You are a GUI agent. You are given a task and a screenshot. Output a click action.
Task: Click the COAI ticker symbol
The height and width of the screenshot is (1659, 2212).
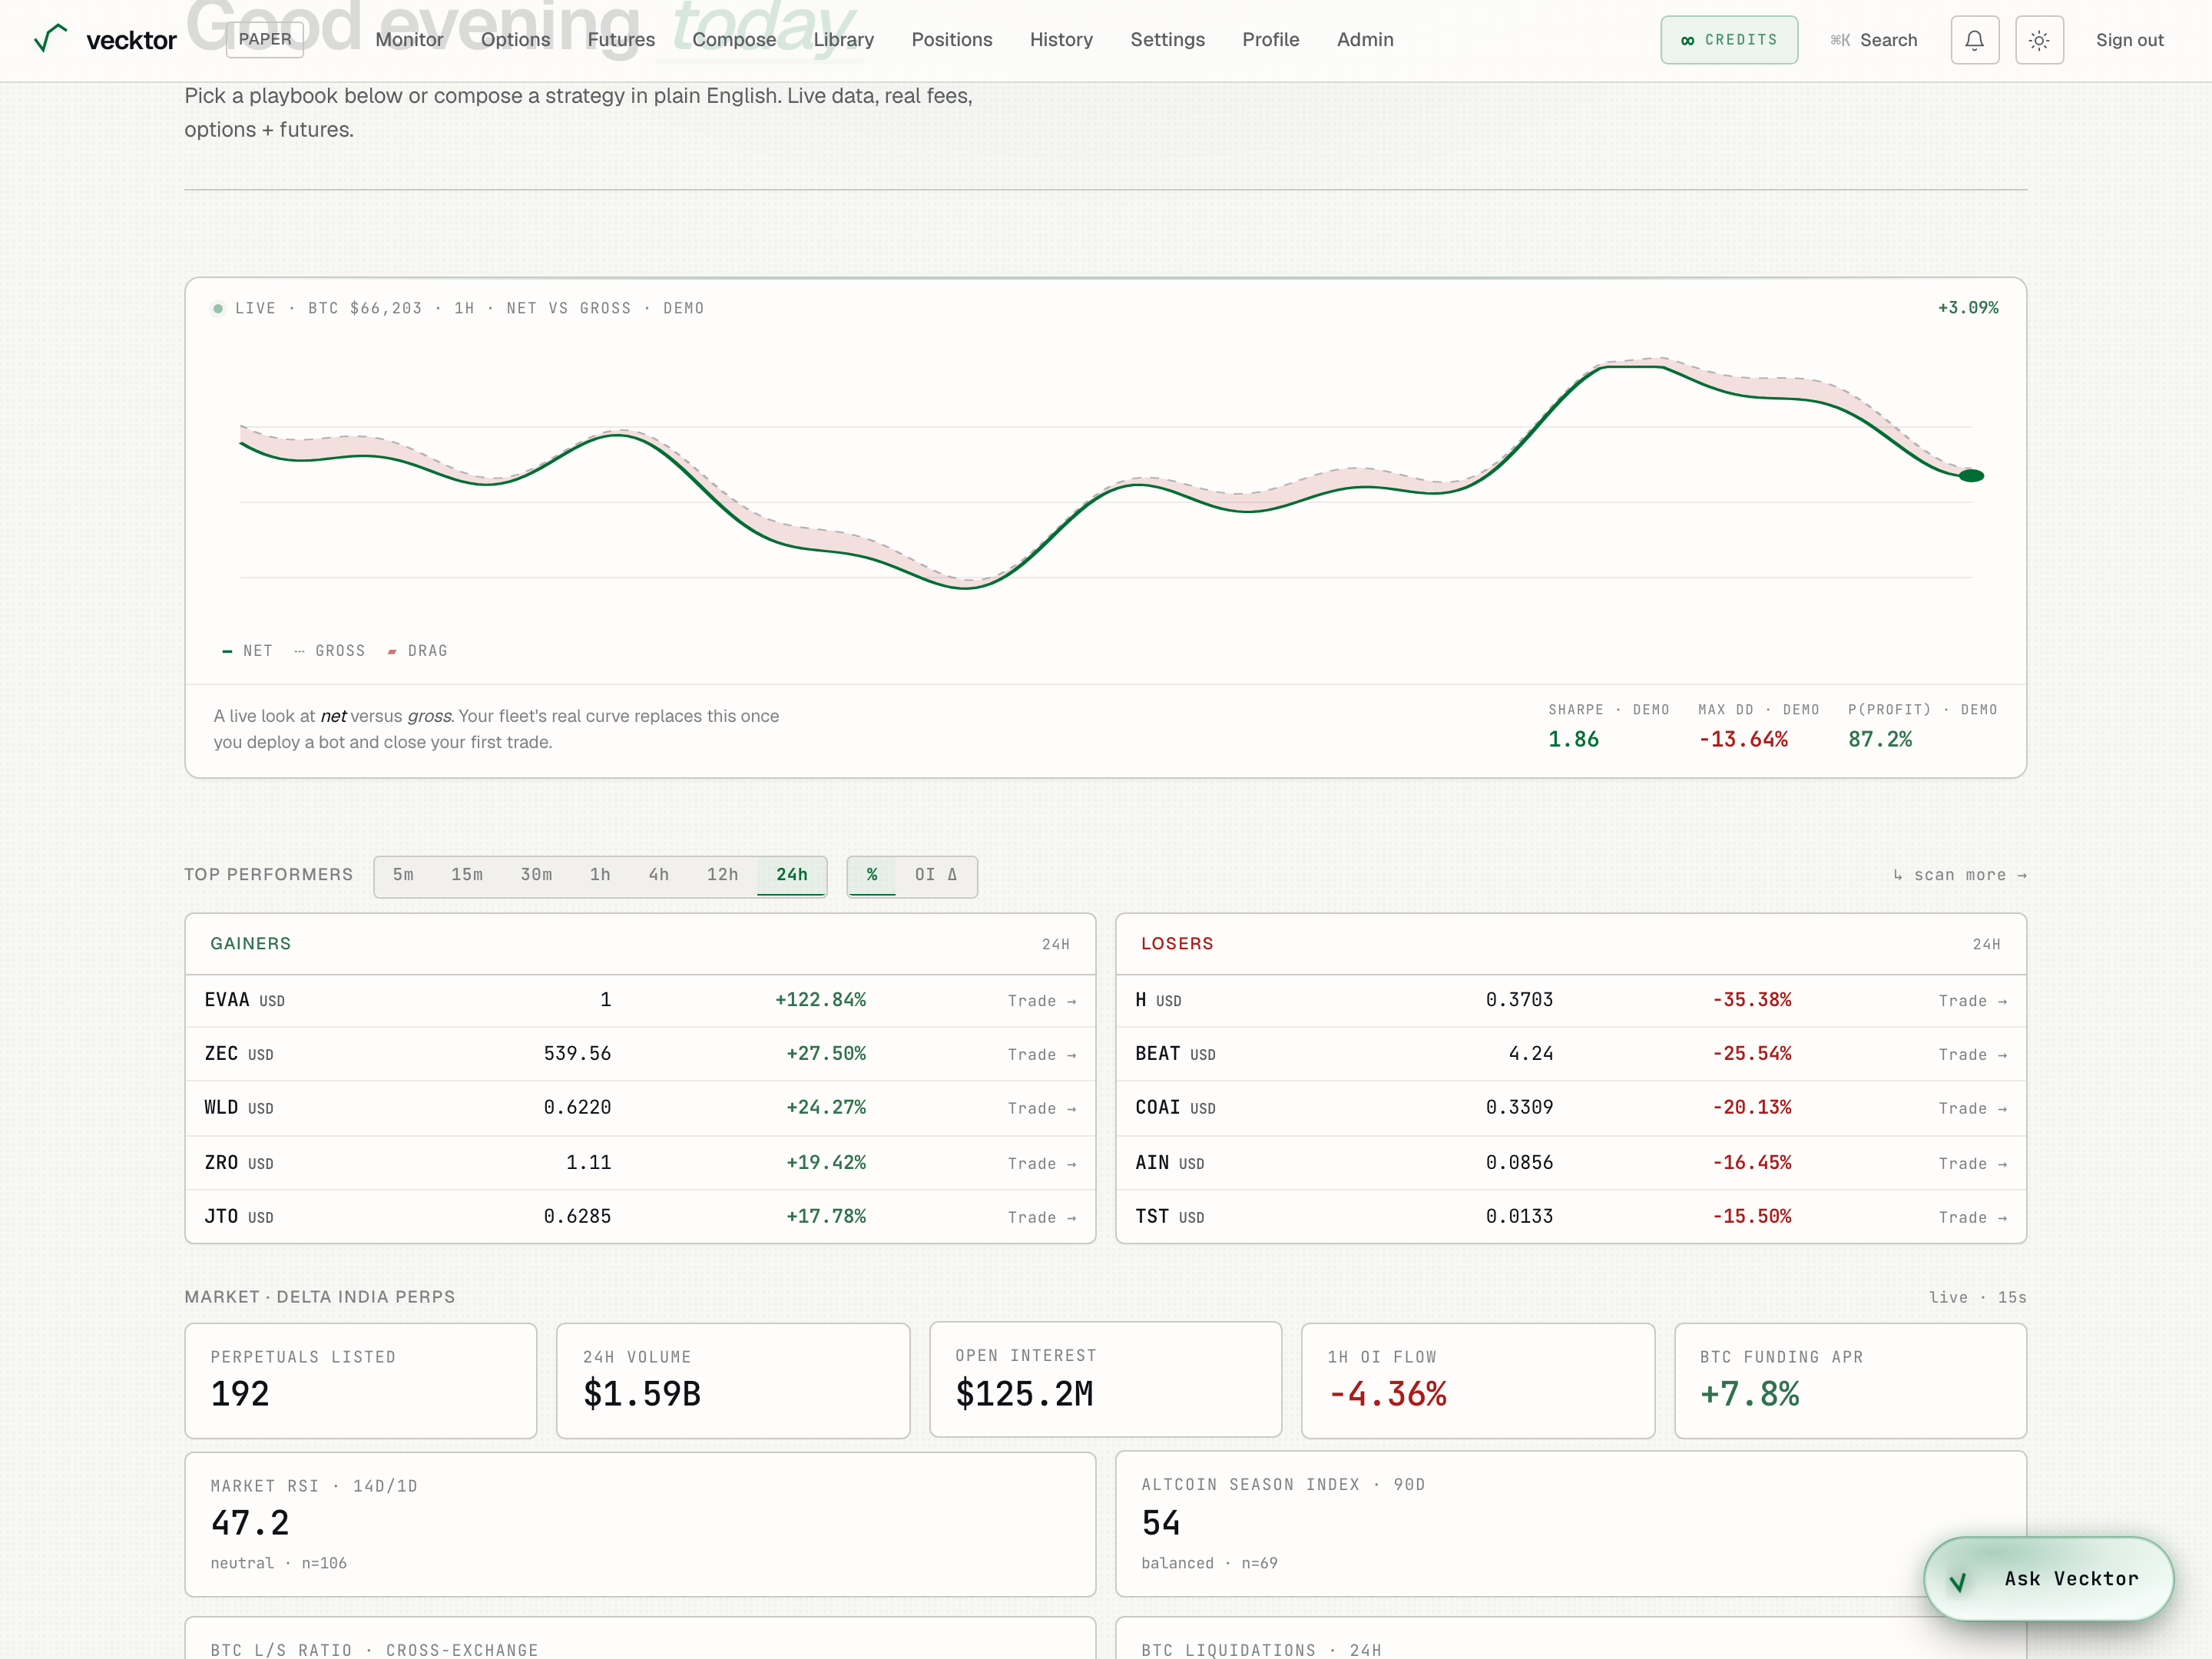pos(1158,1108)
